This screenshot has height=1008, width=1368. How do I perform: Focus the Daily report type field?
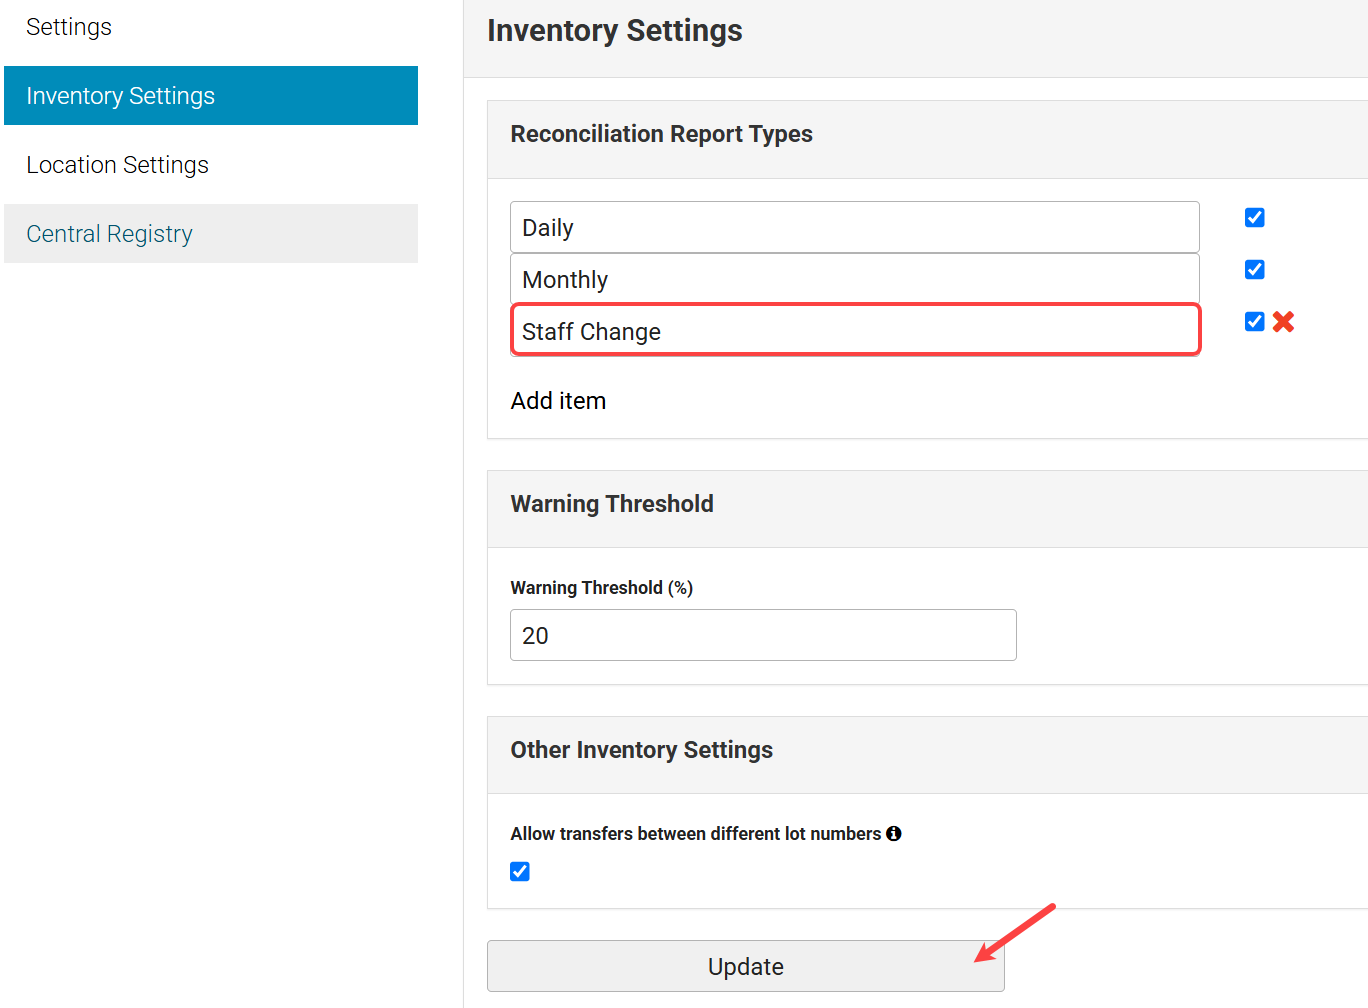pyautogui.click(x=854, y=228)
